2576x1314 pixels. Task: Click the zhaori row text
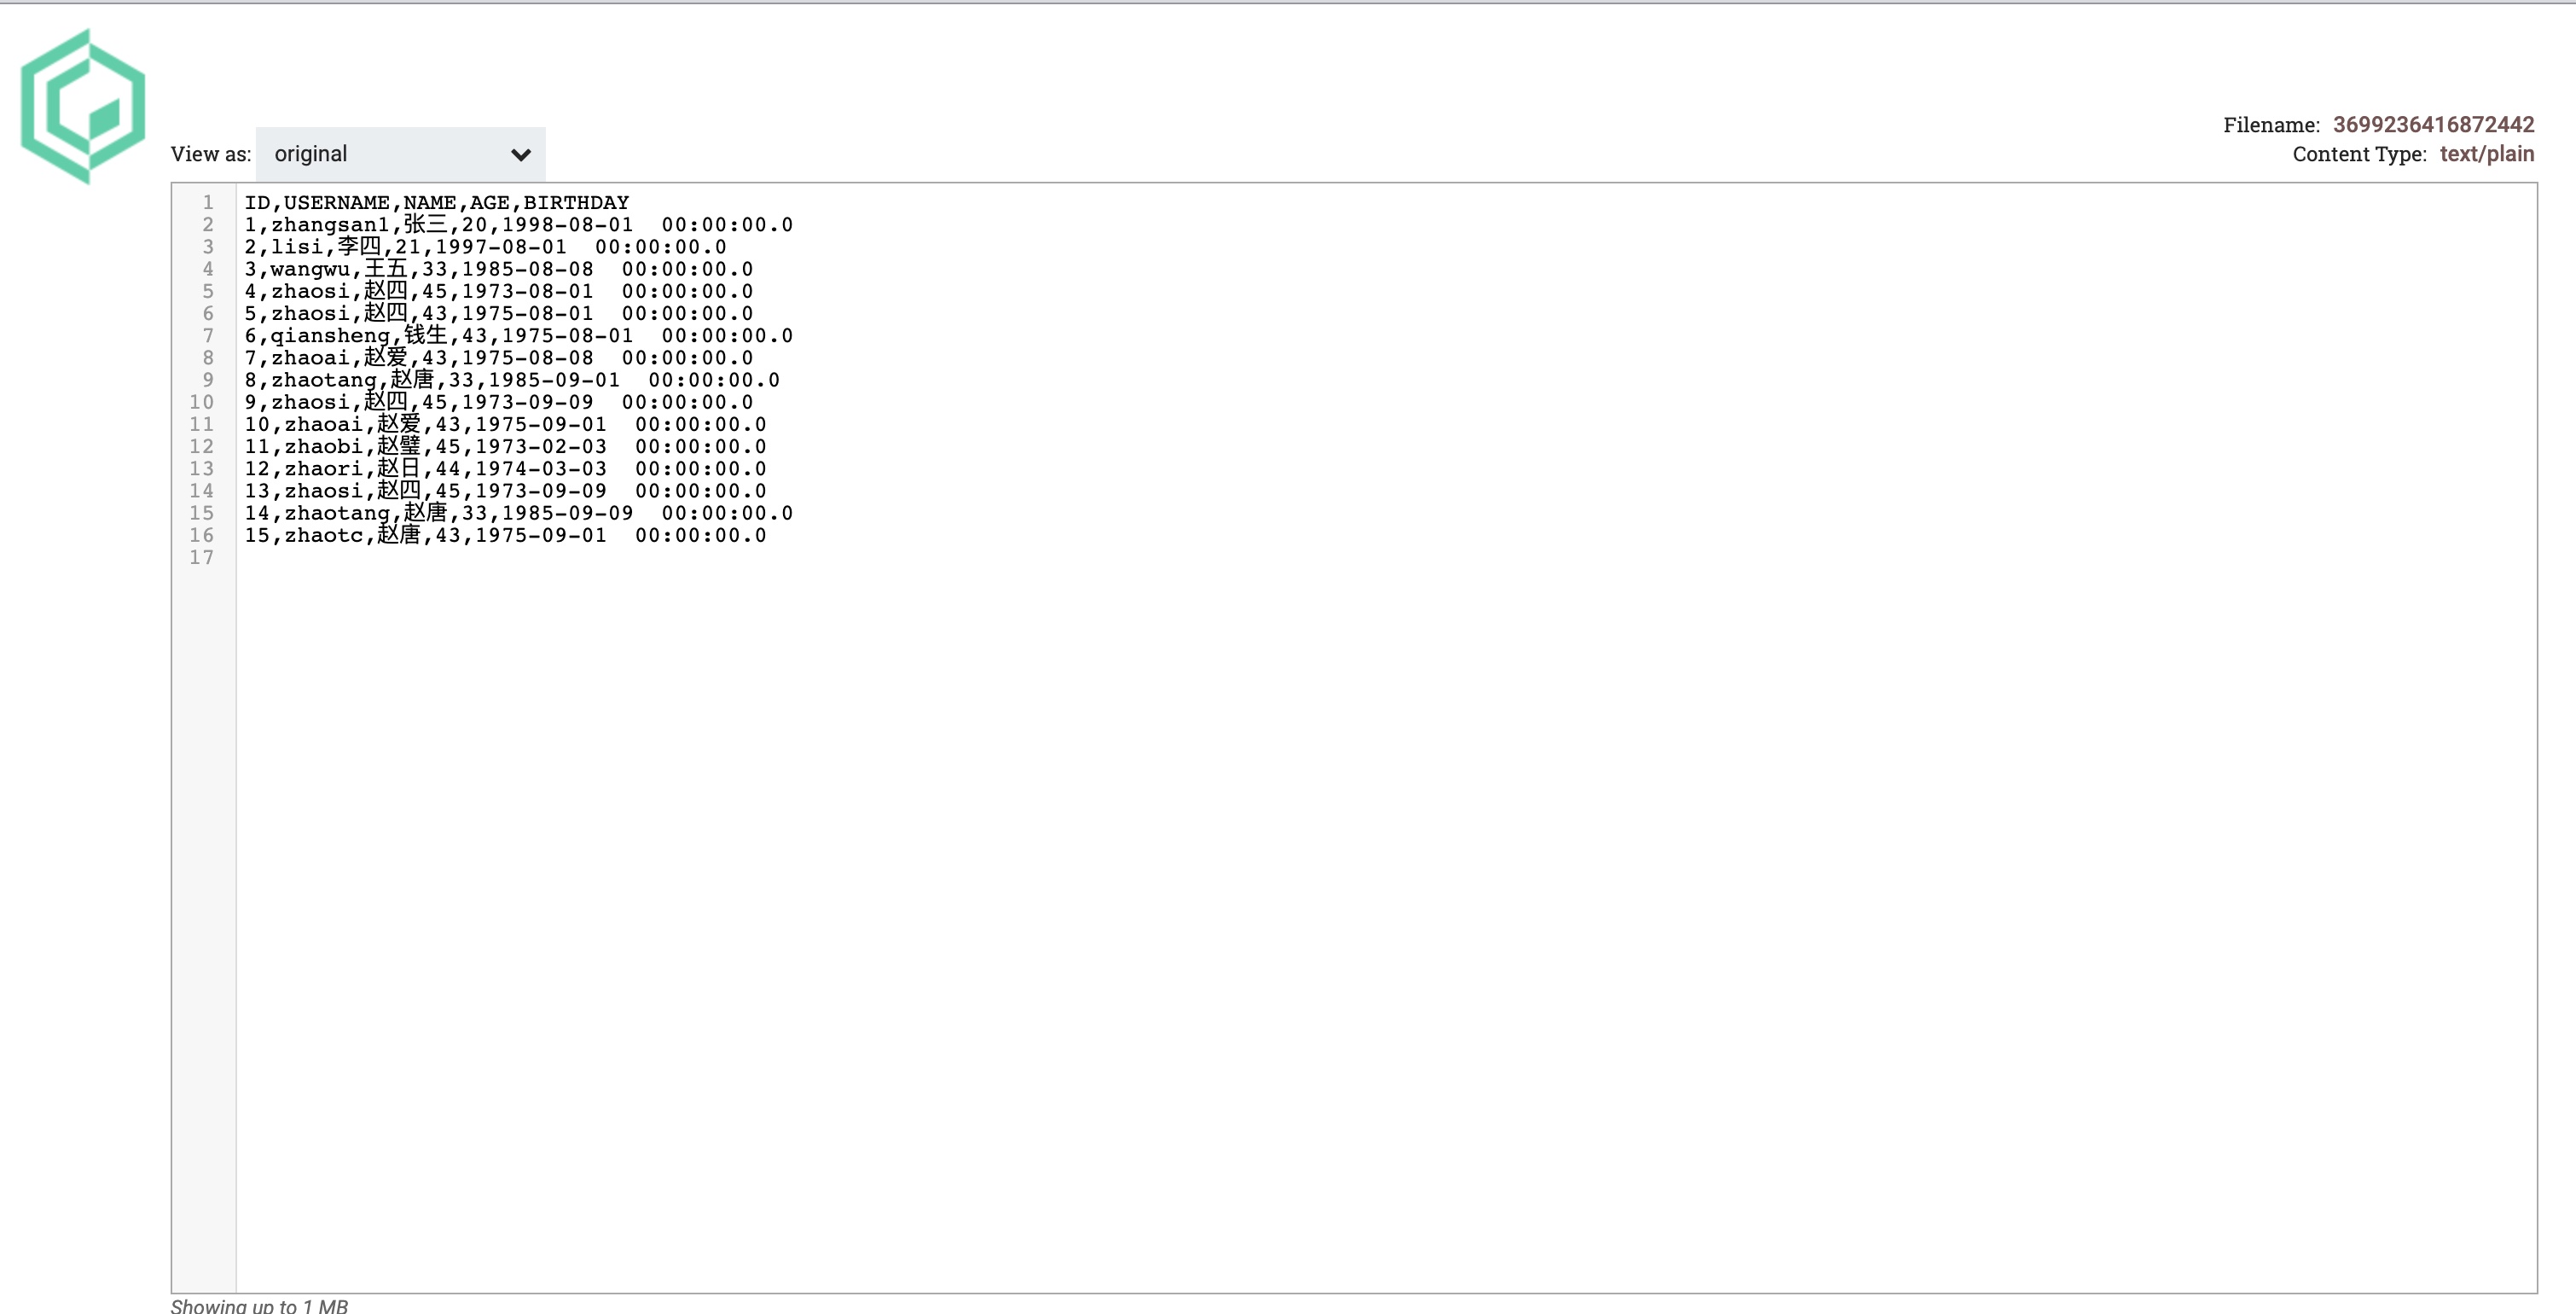pos(505,468)
